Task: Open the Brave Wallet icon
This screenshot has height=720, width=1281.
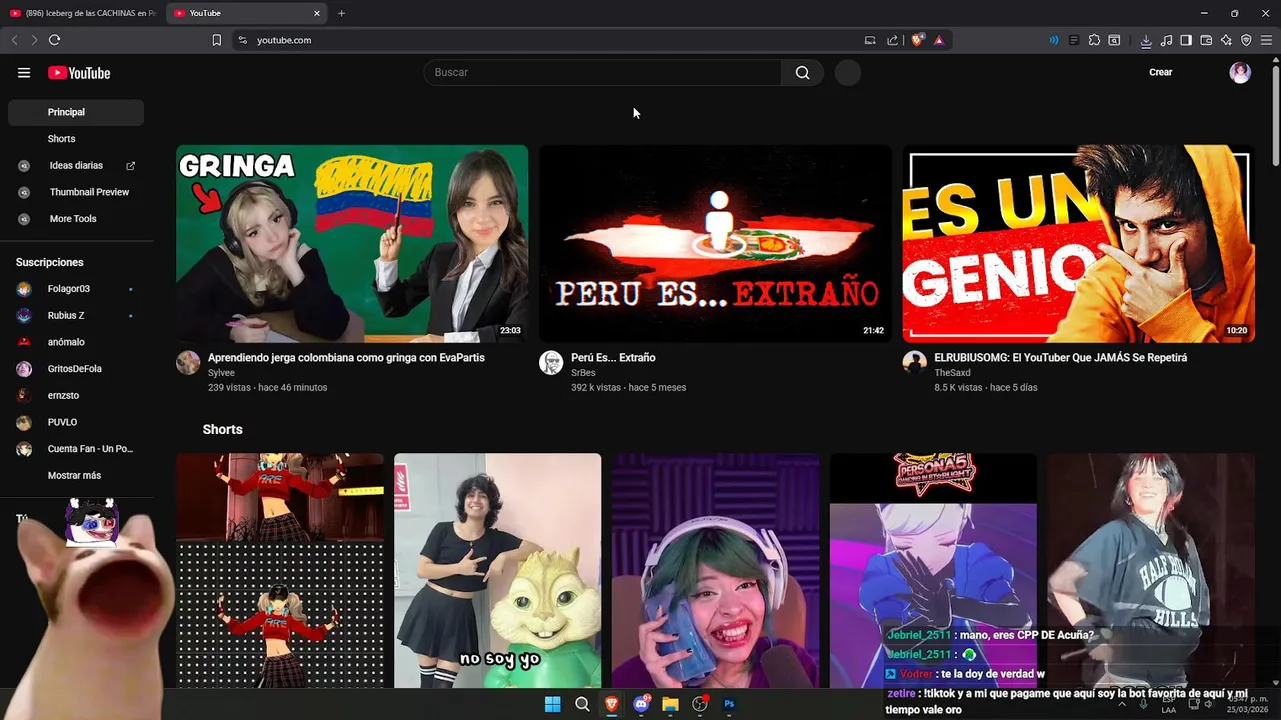Action: (1206, 40)
